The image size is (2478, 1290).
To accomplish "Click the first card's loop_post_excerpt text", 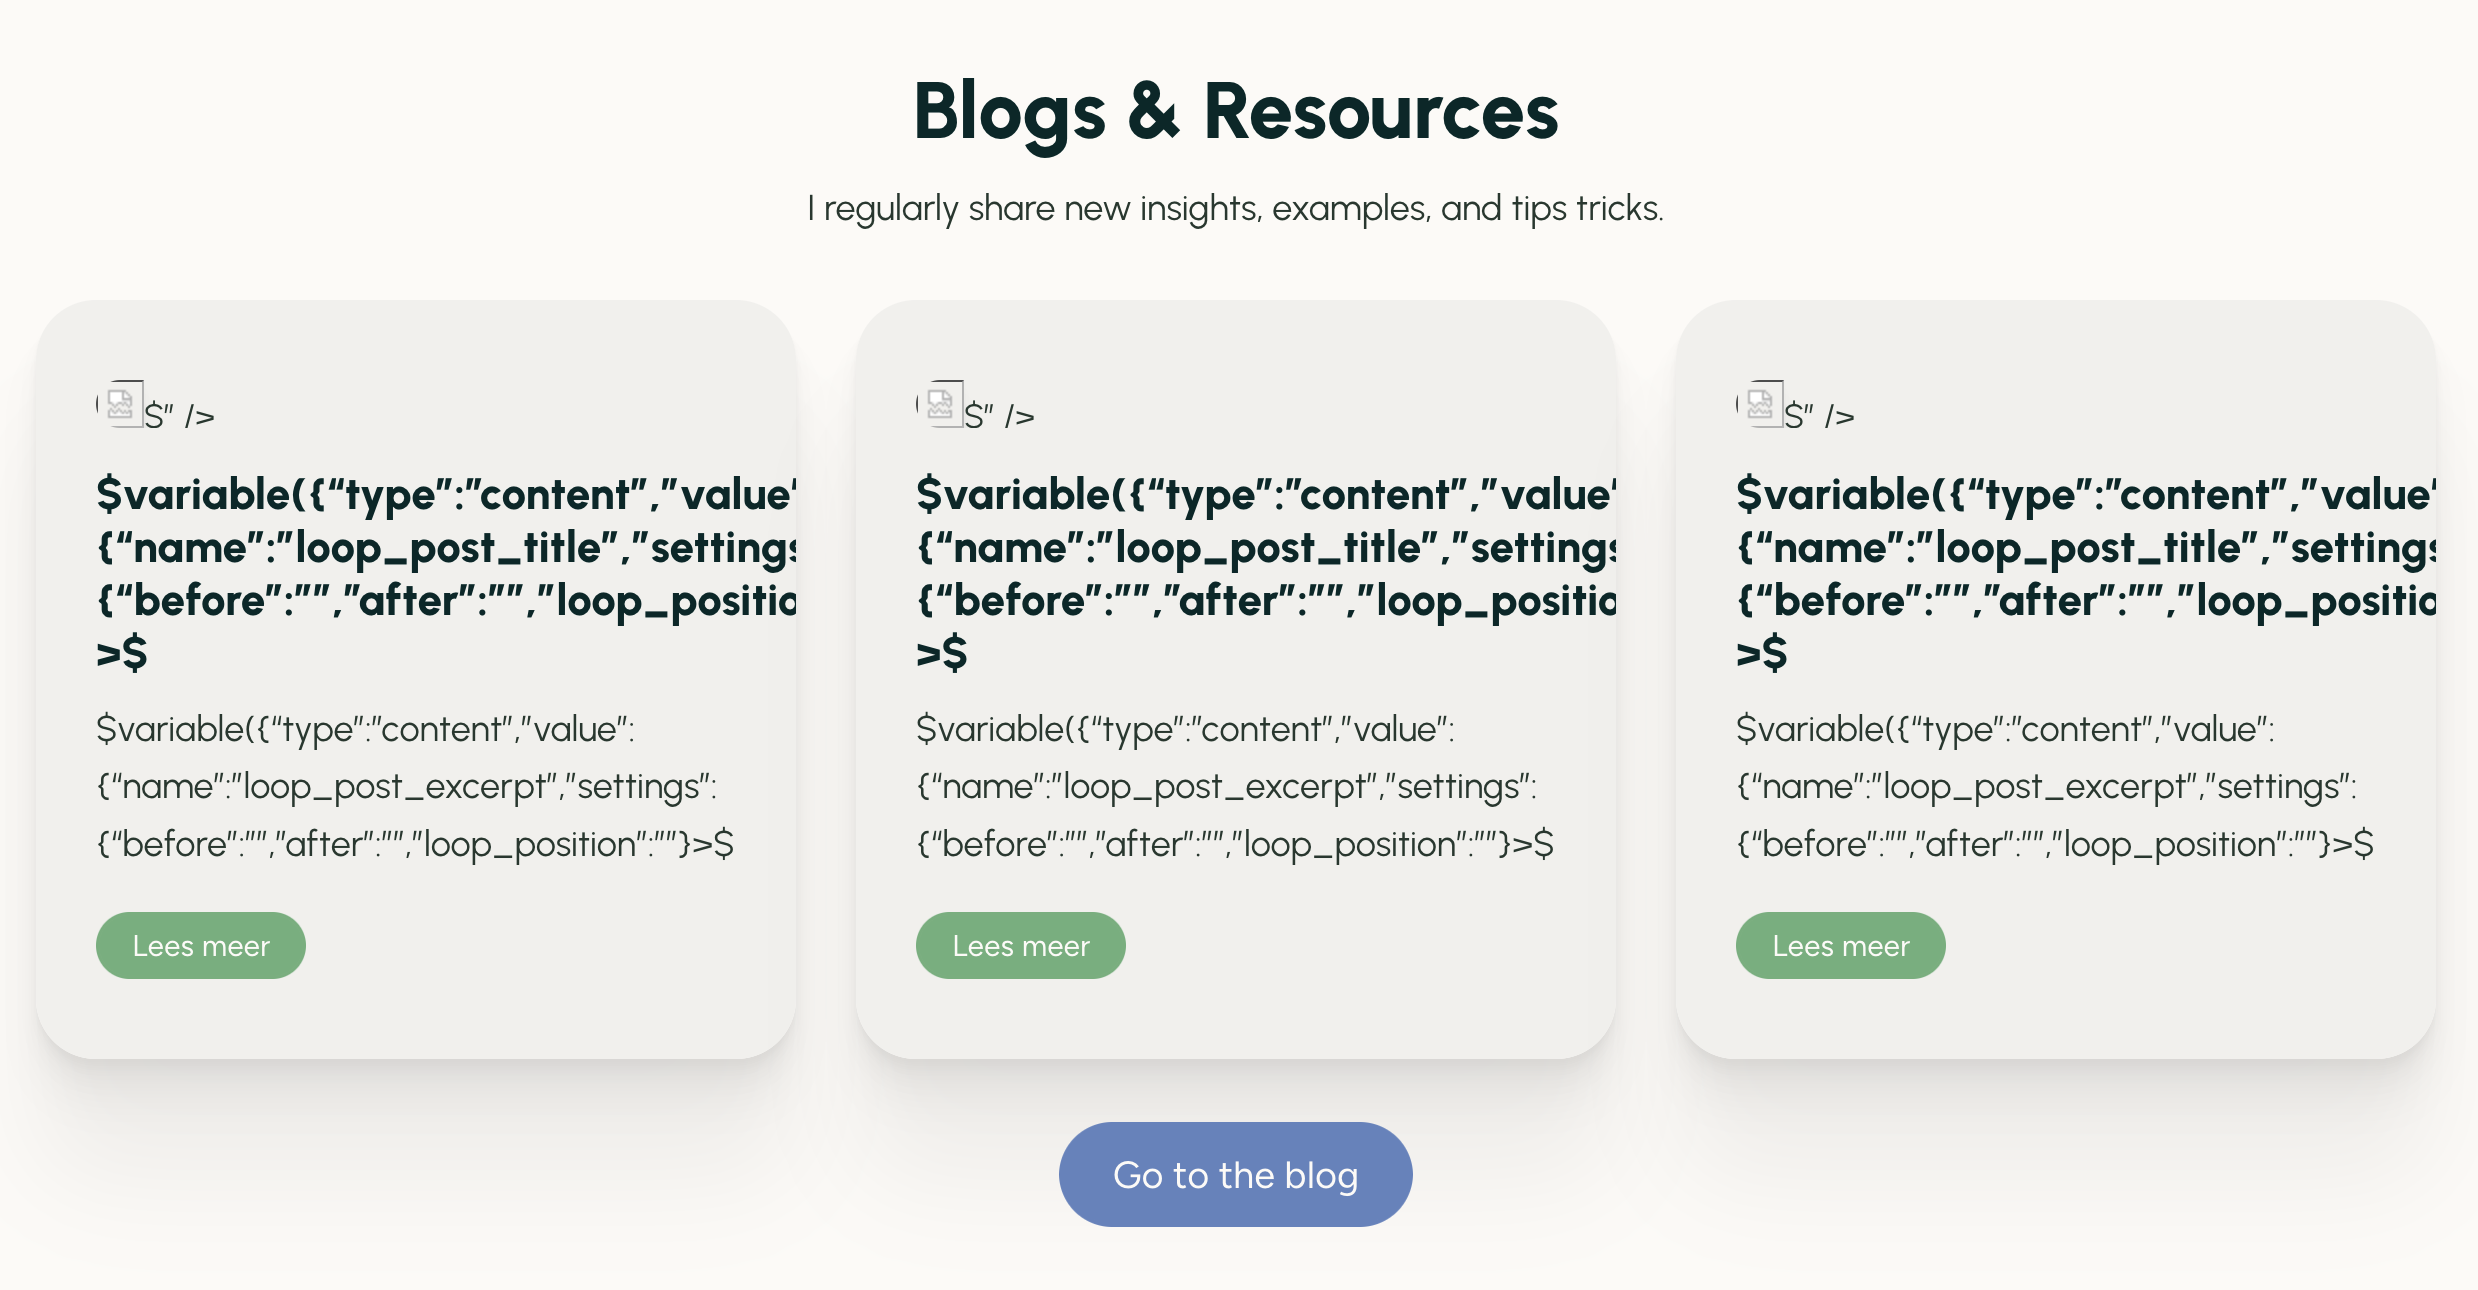I will [414, 787].
